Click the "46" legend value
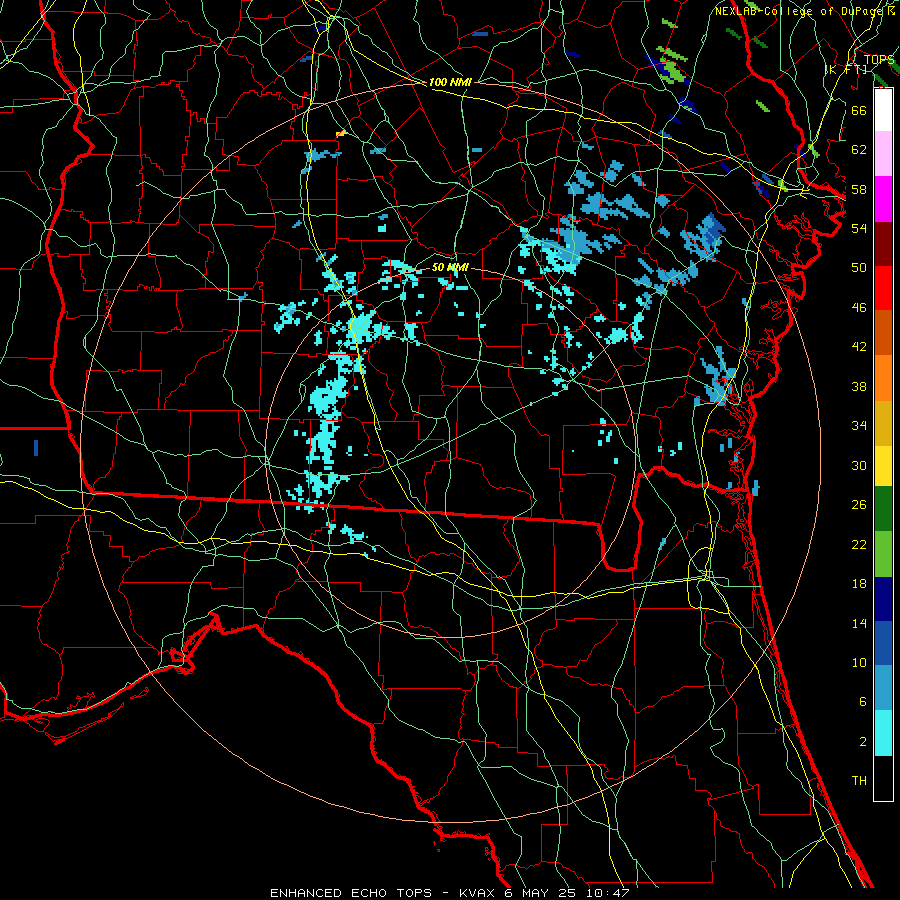The image size is (900, 900). [x=859, y=308]
